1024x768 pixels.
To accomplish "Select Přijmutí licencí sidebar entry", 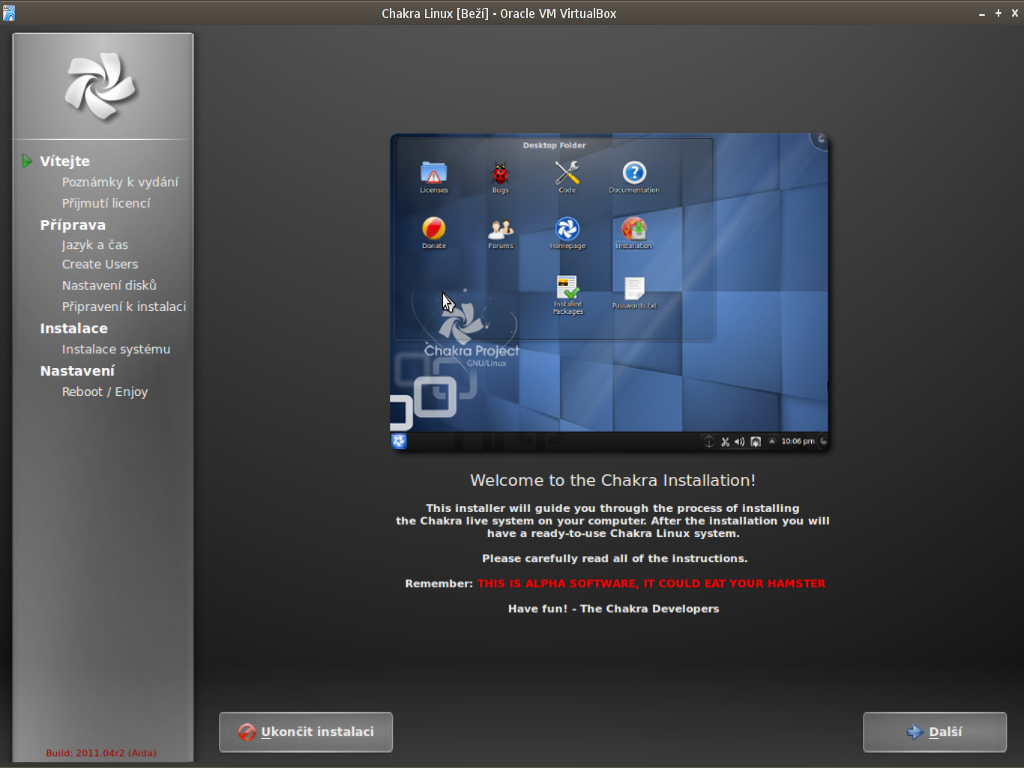I will [106, 203].
